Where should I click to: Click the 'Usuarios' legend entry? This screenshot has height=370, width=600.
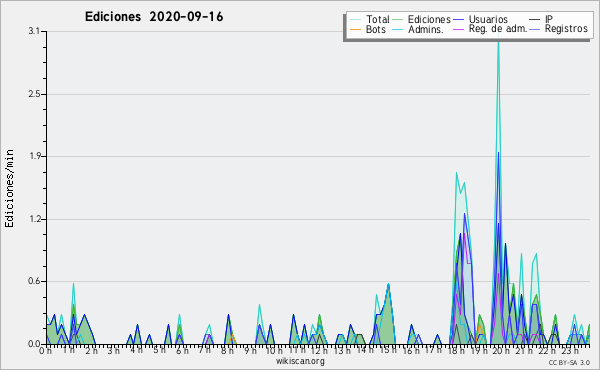[x=488, y=19]
